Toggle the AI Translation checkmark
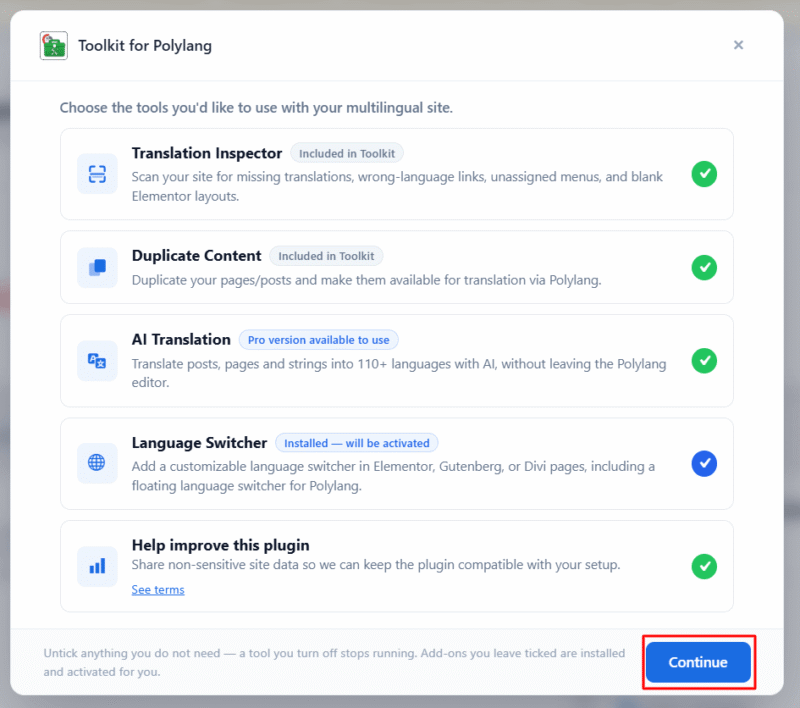This screenshot has height=708, width=800. (x=704, y=361)
